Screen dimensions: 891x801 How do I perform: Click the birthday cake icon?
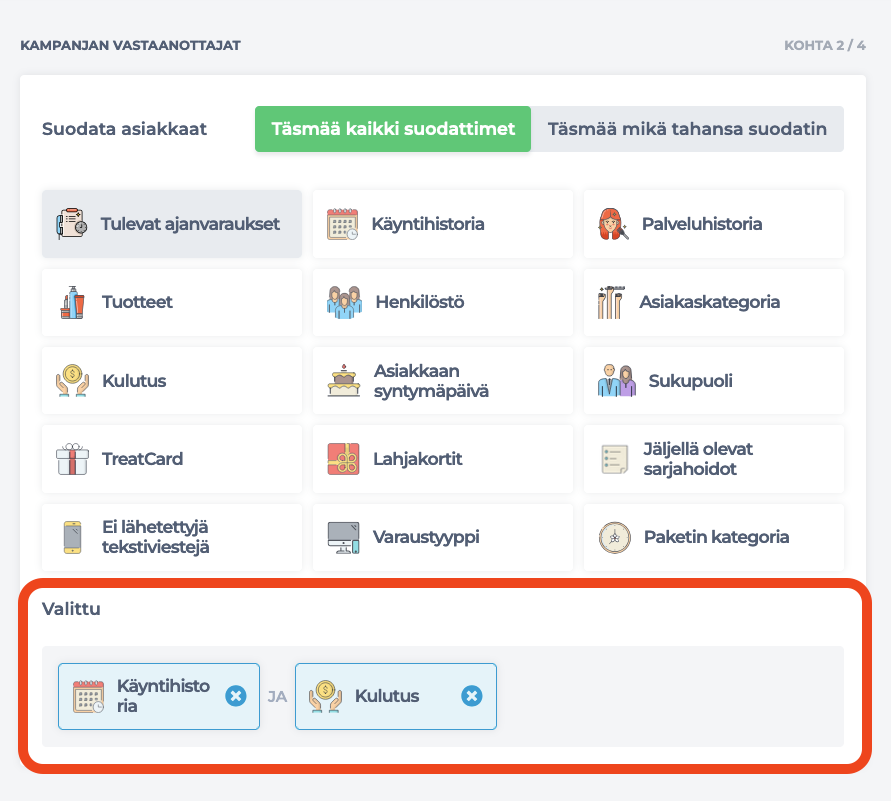[x=343, y=381]
